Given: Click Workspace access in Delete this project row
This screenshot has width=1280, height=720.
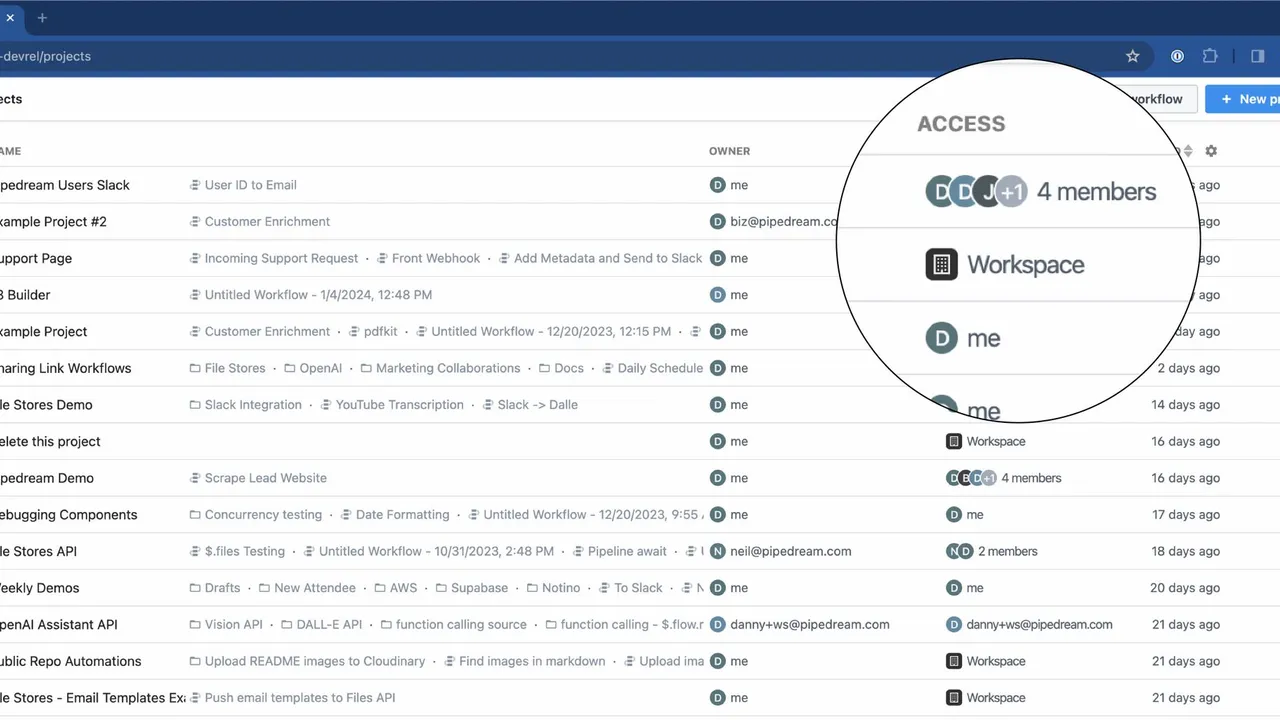Looking at the screenshot, I should [x=996, y=441].
